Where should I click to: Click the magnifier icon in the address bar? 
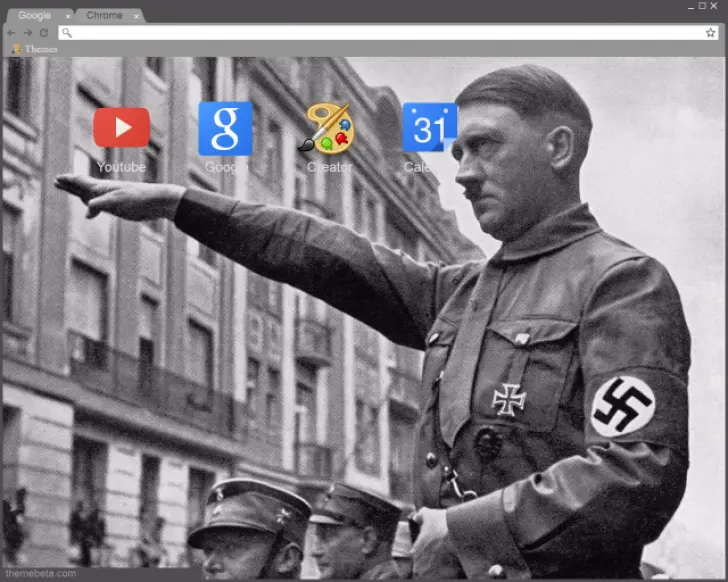67,33
